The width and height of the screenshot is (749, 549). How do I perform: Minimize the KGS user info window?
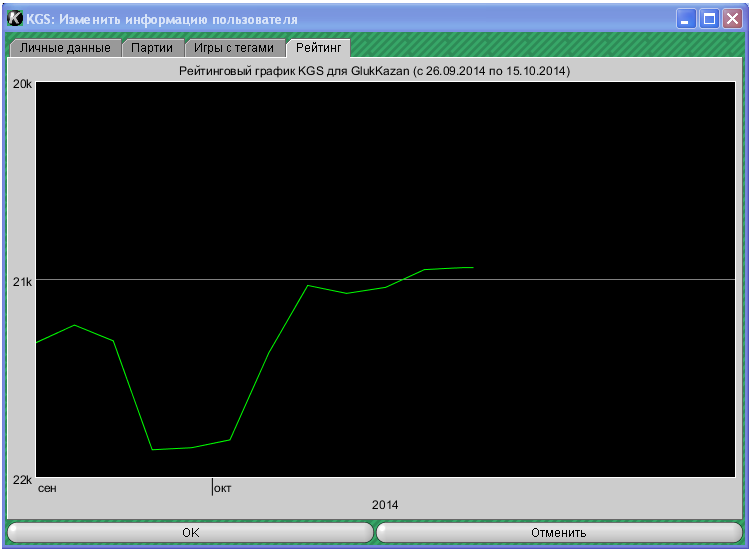686,19
